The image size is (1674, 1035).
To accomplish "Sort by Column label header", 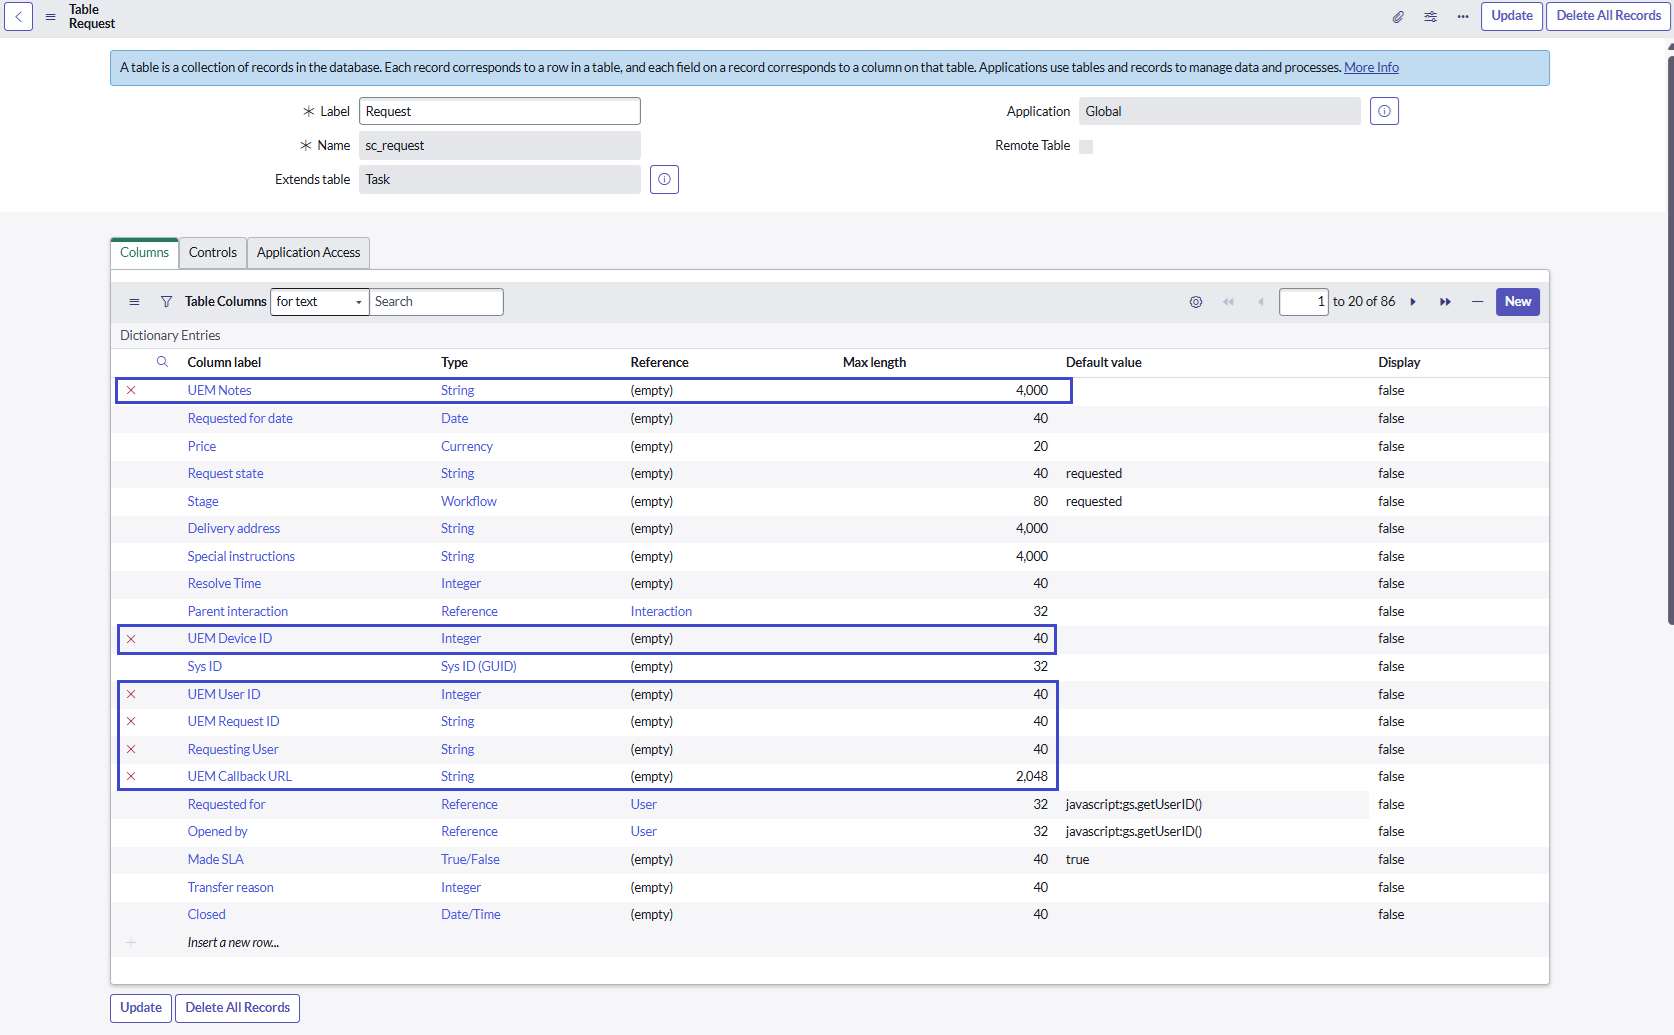I will (x=224, y=363).
